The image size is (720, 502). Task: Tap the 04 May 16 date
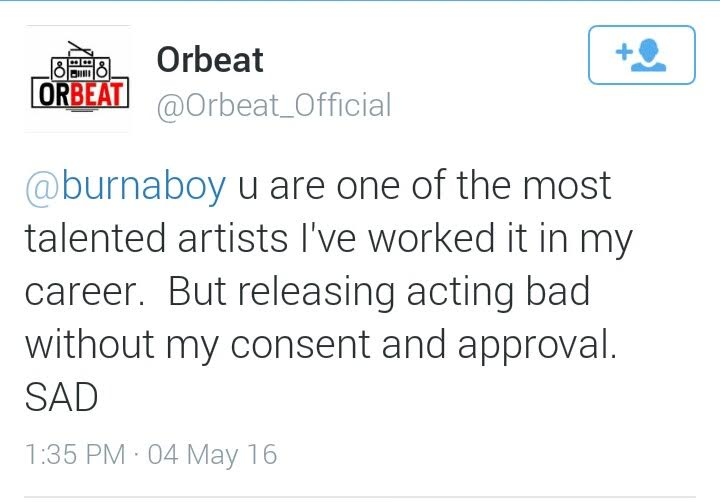click(212, 455)
